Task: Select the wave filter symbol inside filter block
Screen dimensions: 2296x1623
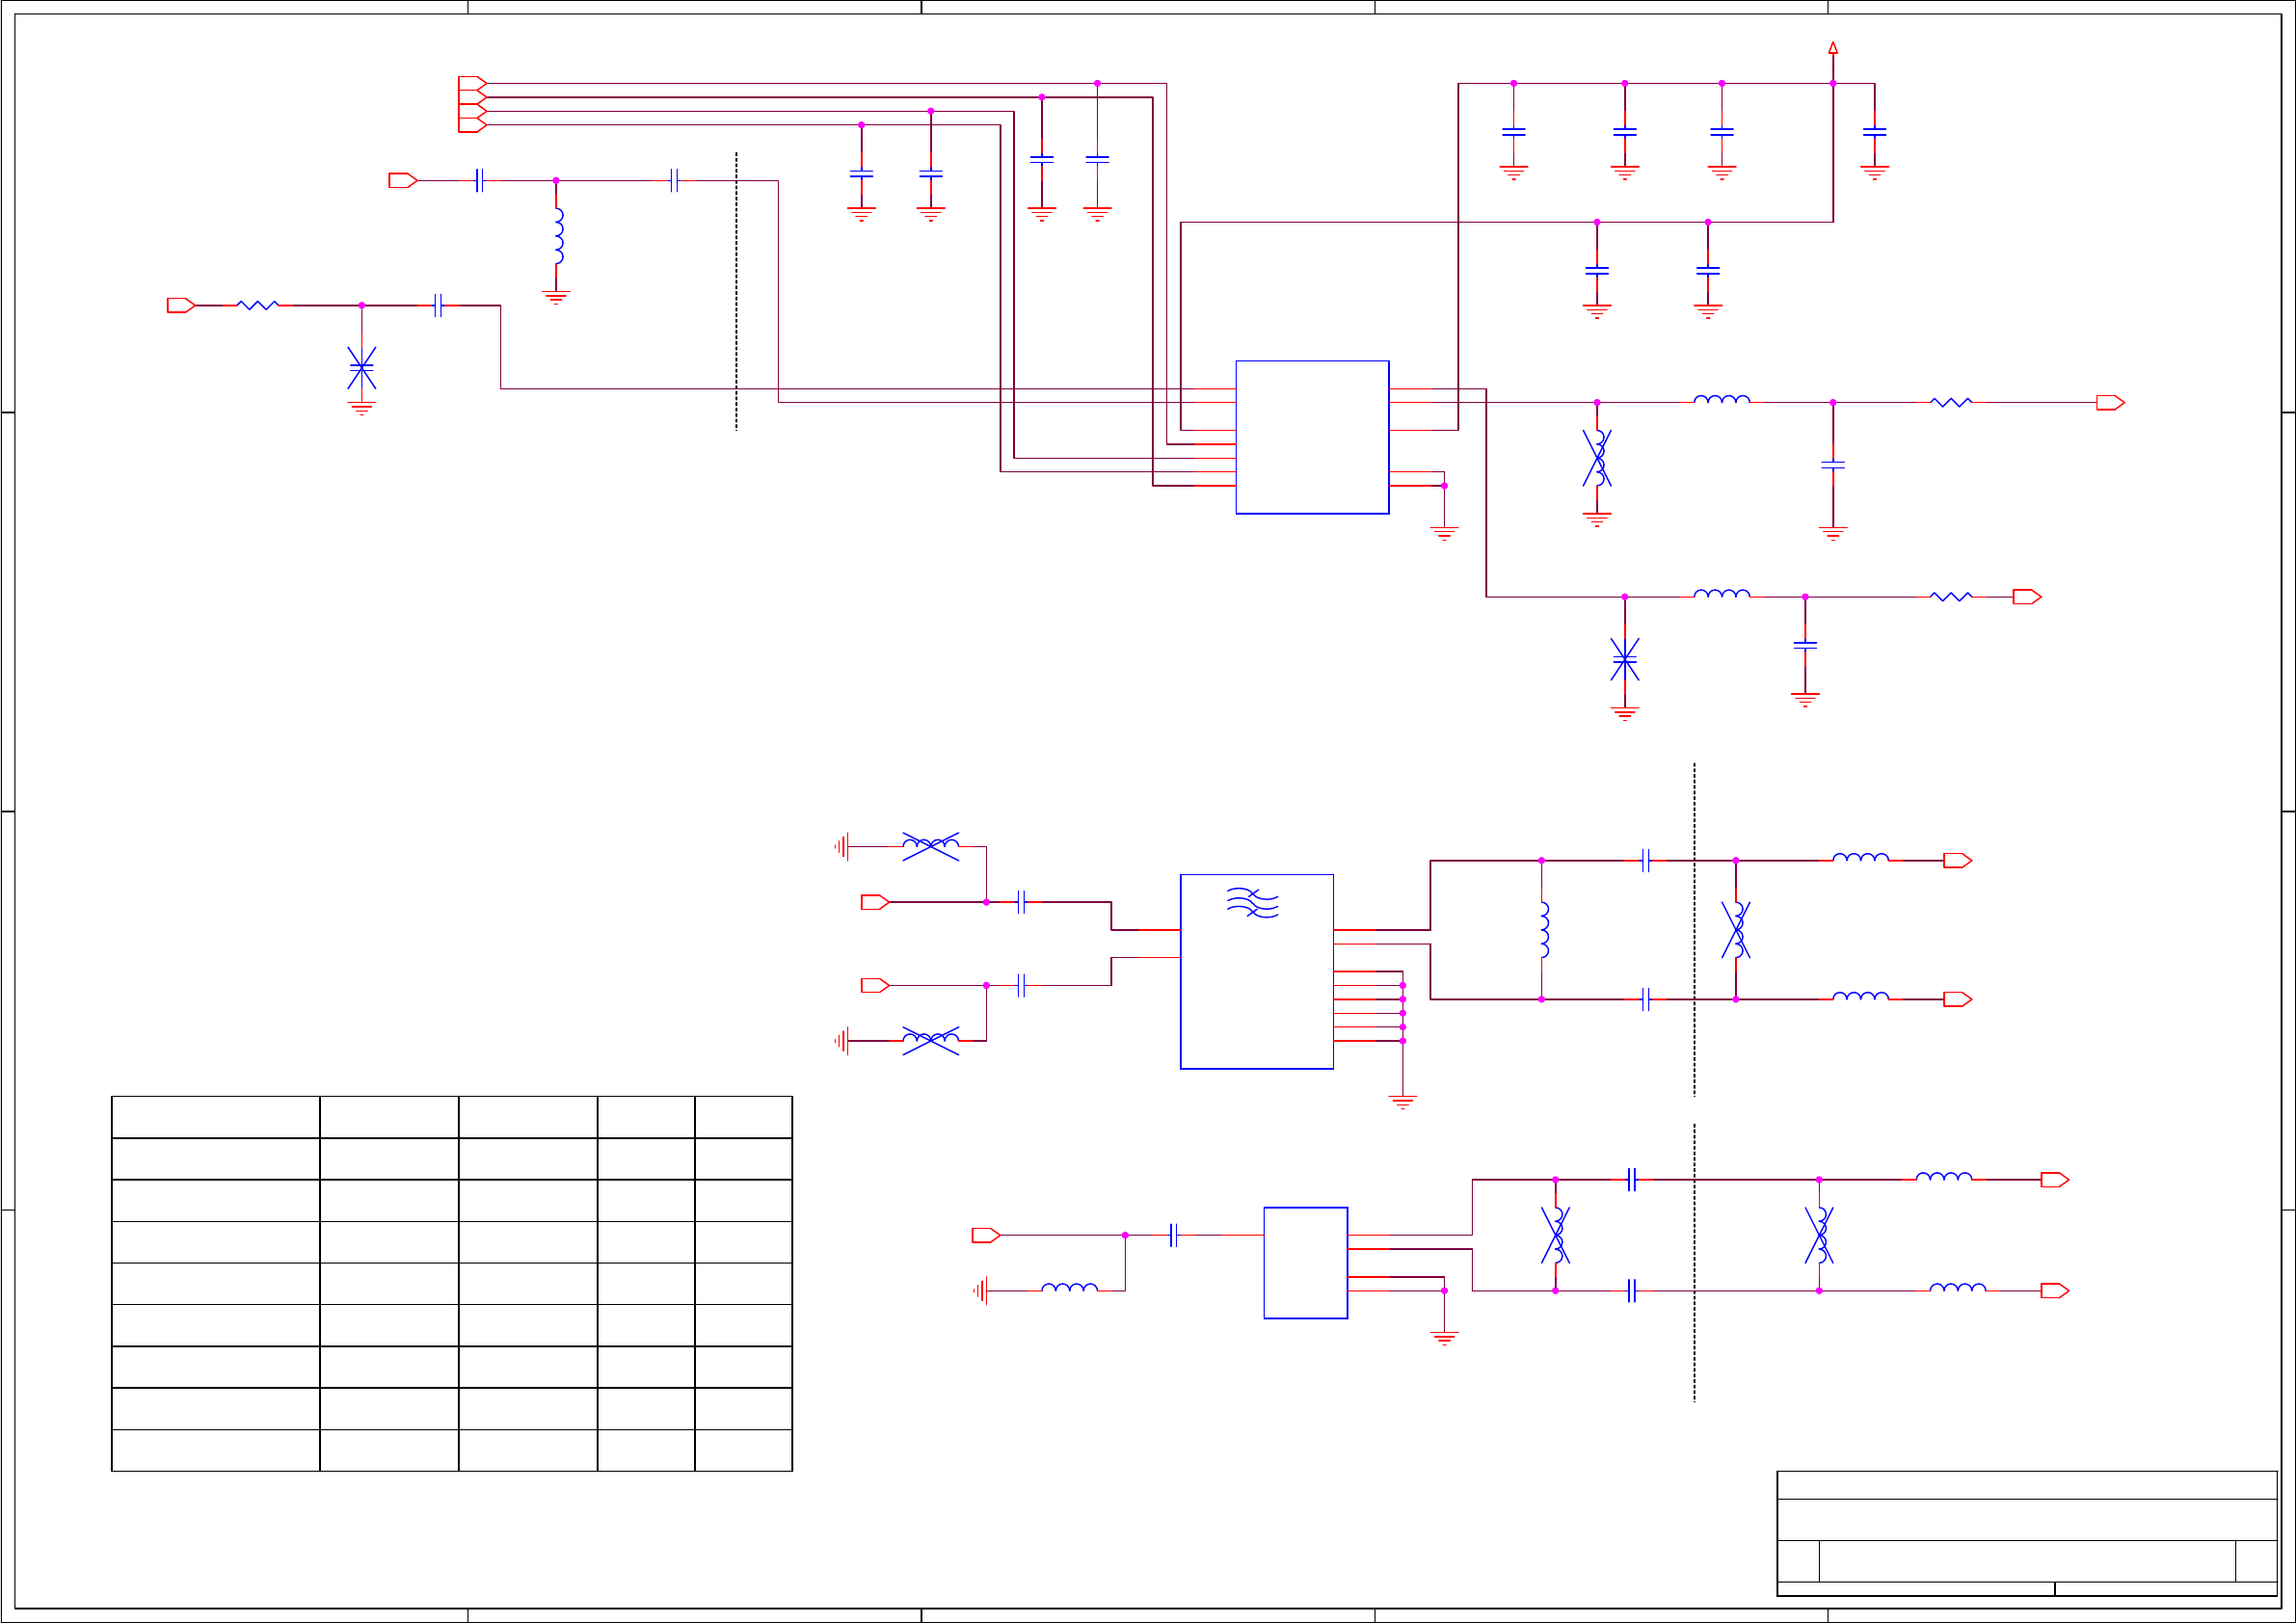Action: click(1252, 902)
